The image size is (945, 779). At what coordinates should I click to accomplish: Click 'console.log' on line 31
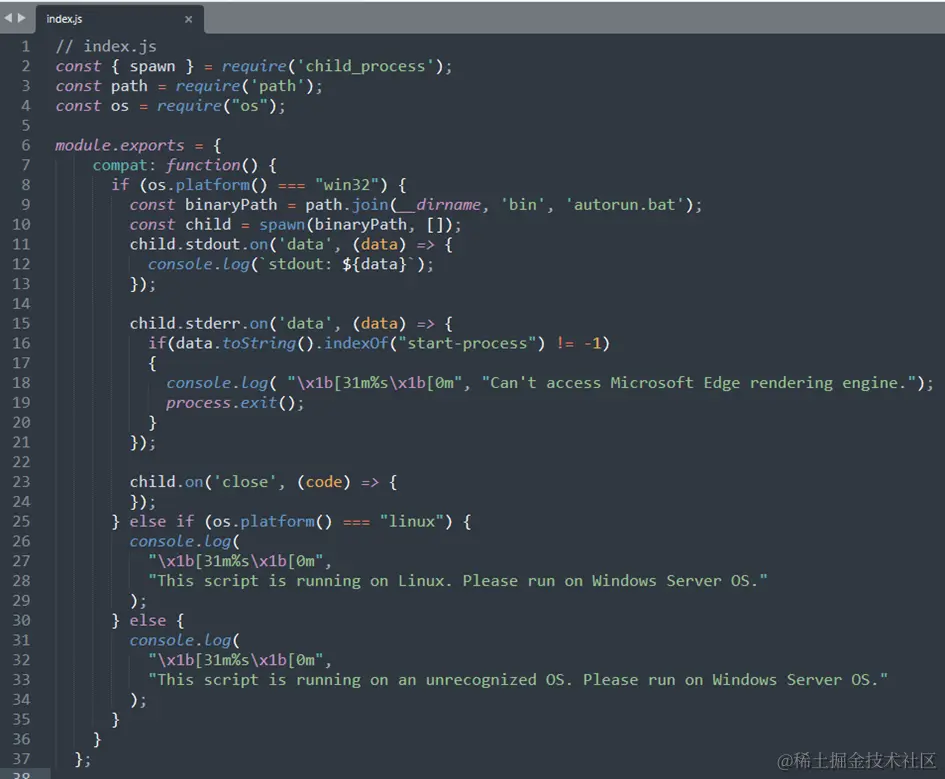180,640
